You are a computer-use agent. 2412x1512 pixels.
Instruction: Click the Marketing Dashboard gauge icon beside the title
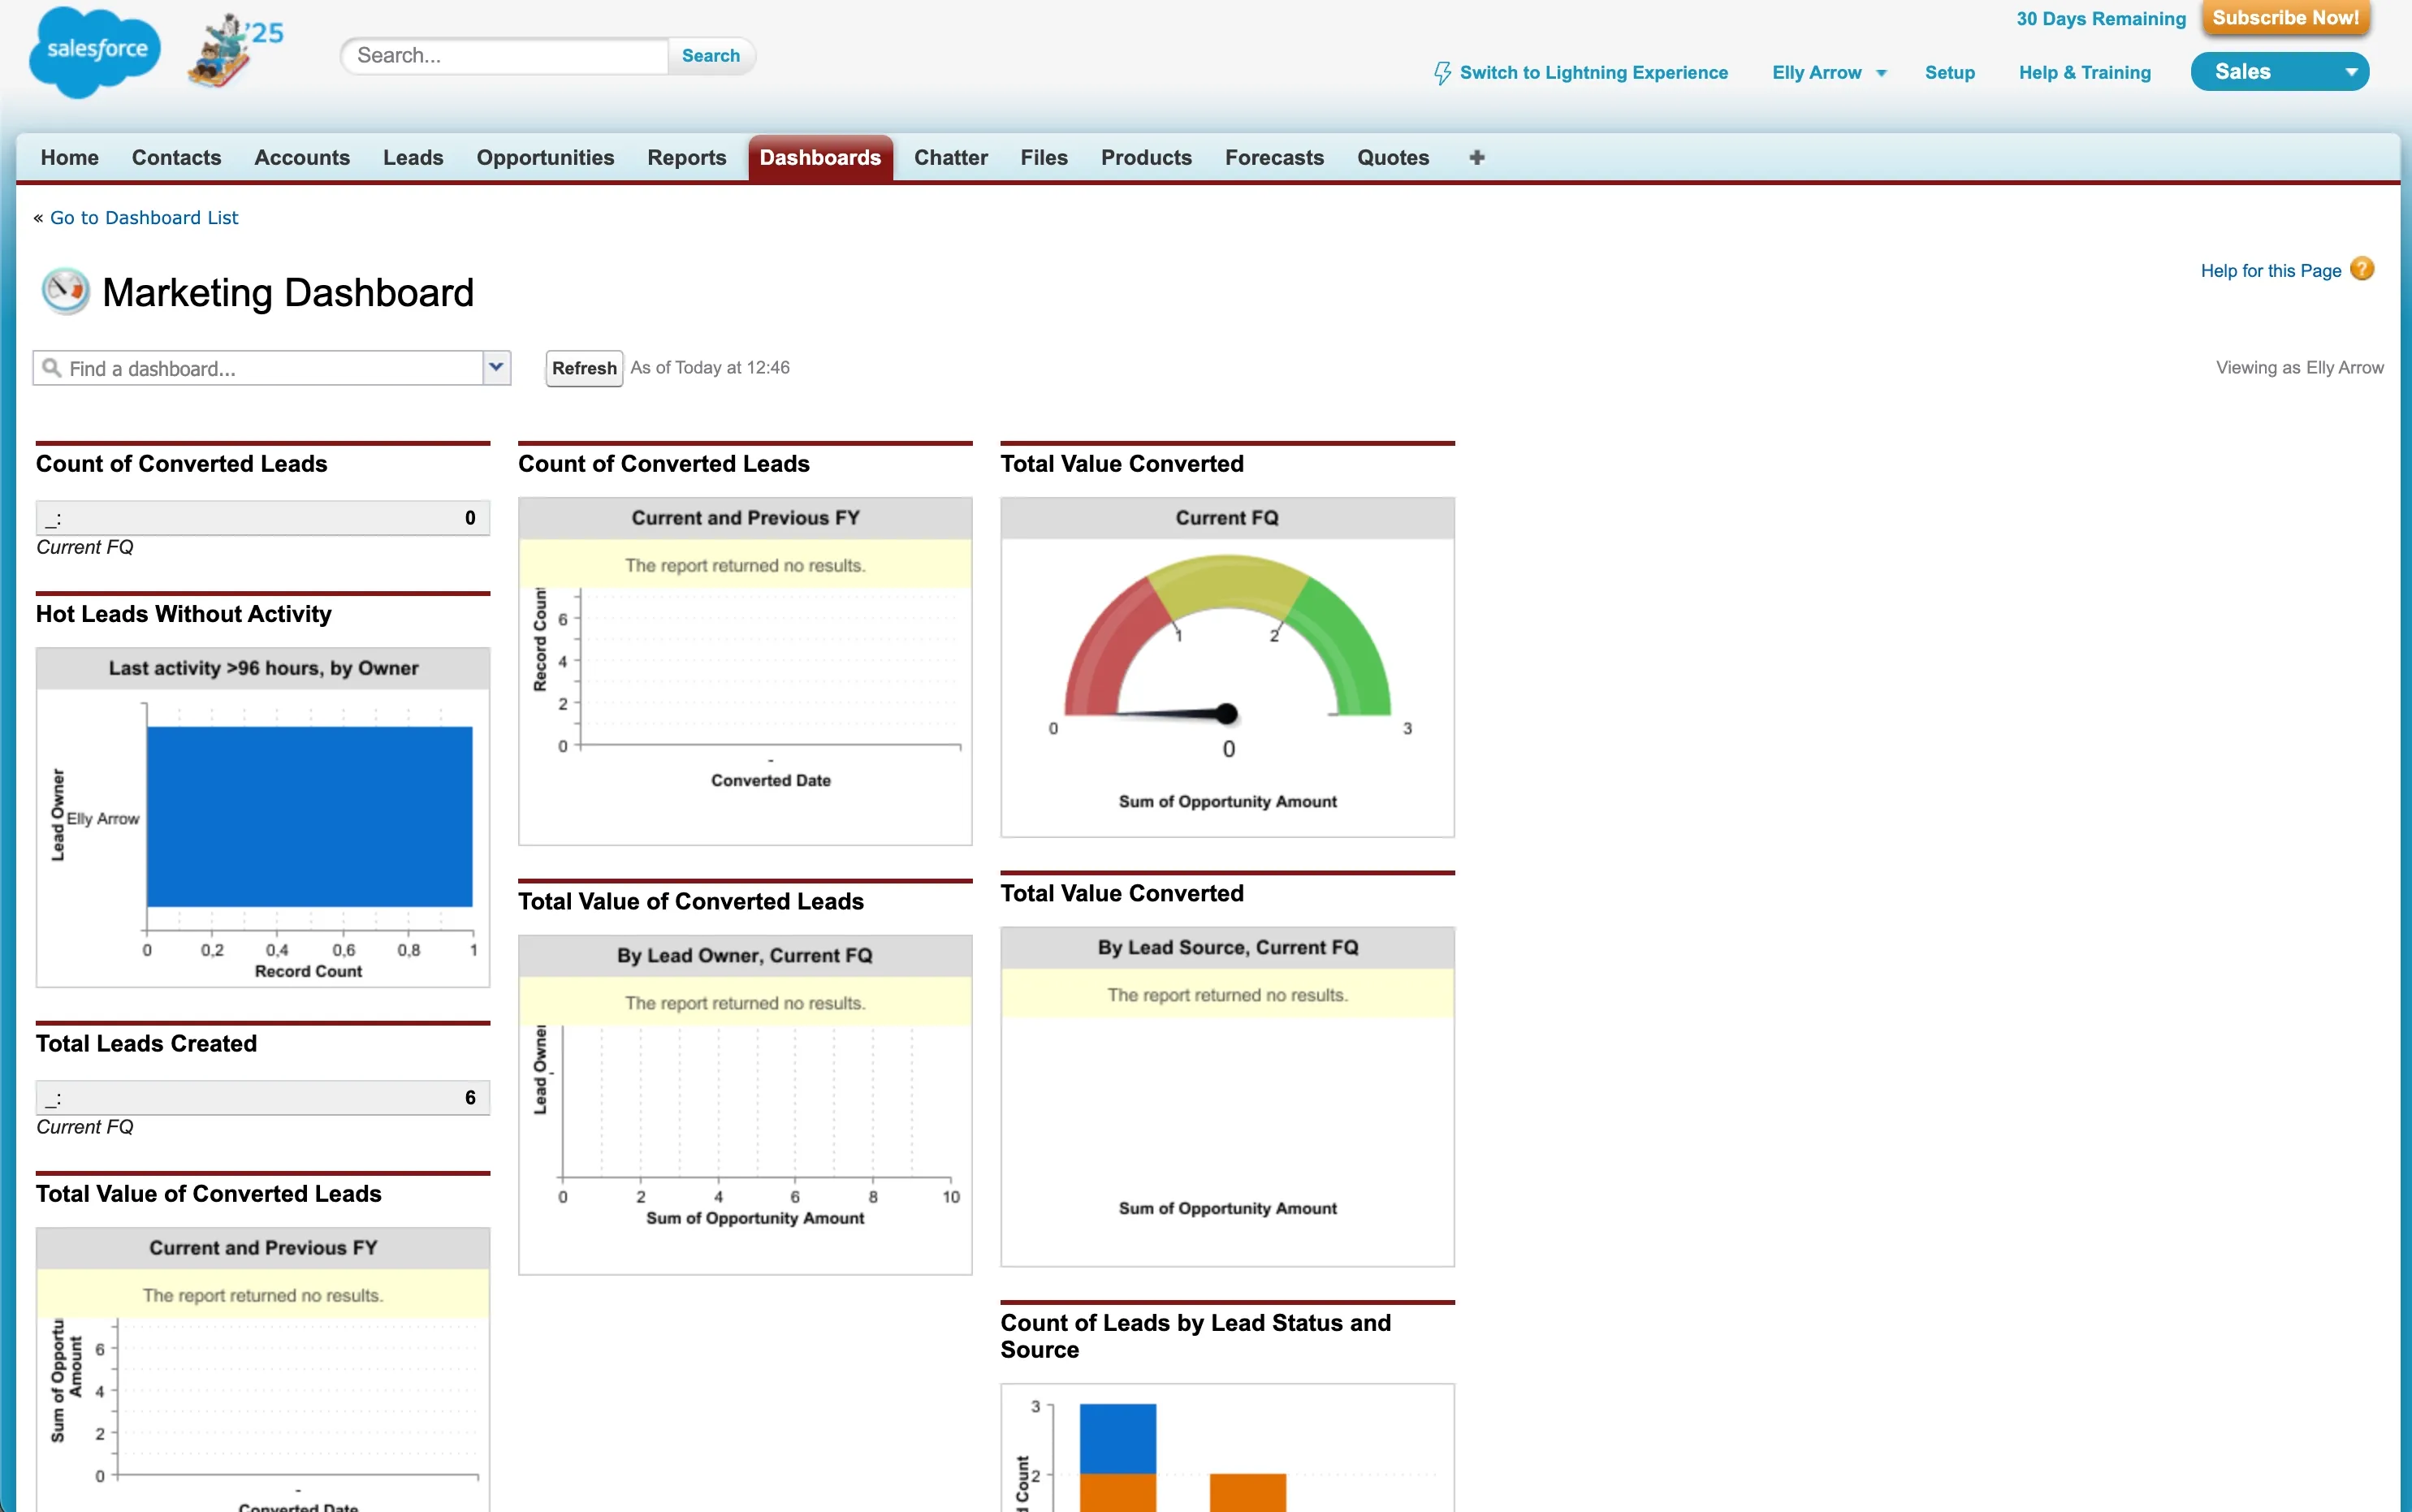(x=64, y=291)
